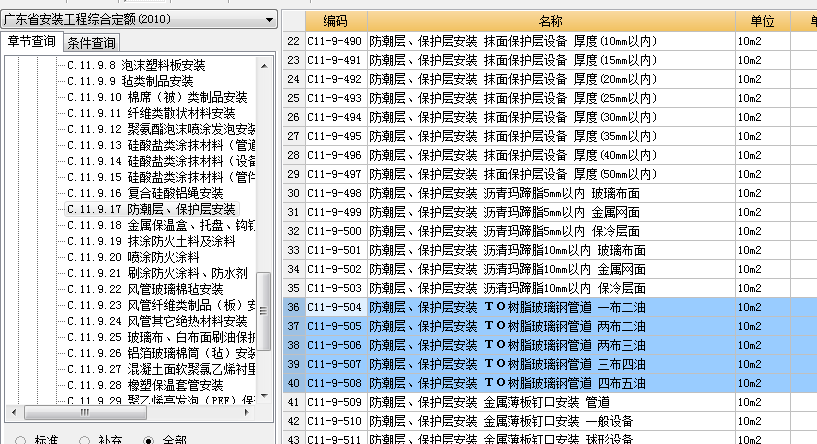Screen dimensions: 817x444
Task: Switch to the 条件查询 tab
Action: point(92,43)
